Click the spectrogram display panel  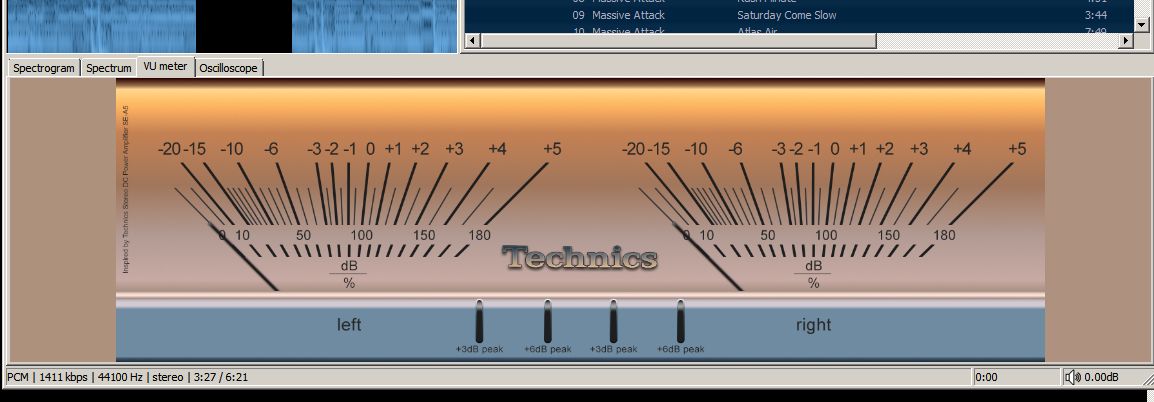[232, 26]
